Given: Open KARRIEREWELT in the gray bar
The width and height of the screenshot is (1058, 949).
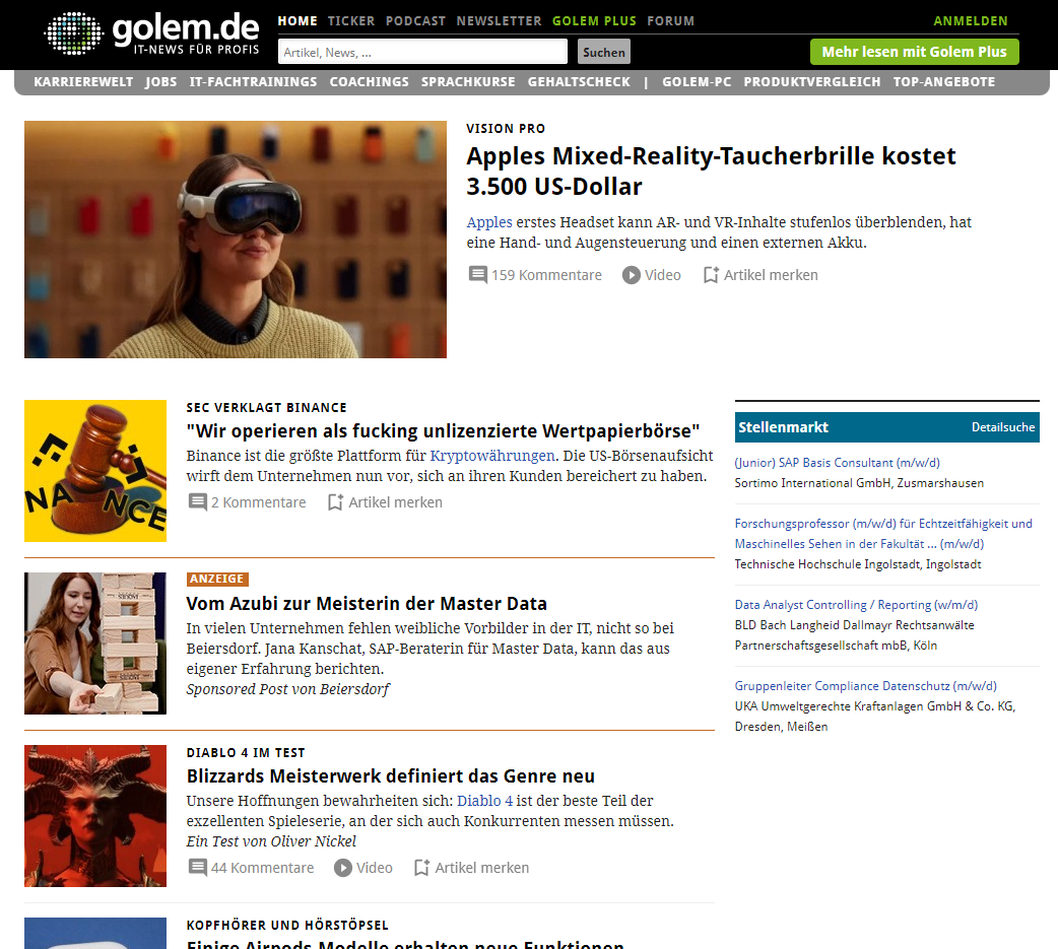Looking at the screenshot, I should pos(84,82).
